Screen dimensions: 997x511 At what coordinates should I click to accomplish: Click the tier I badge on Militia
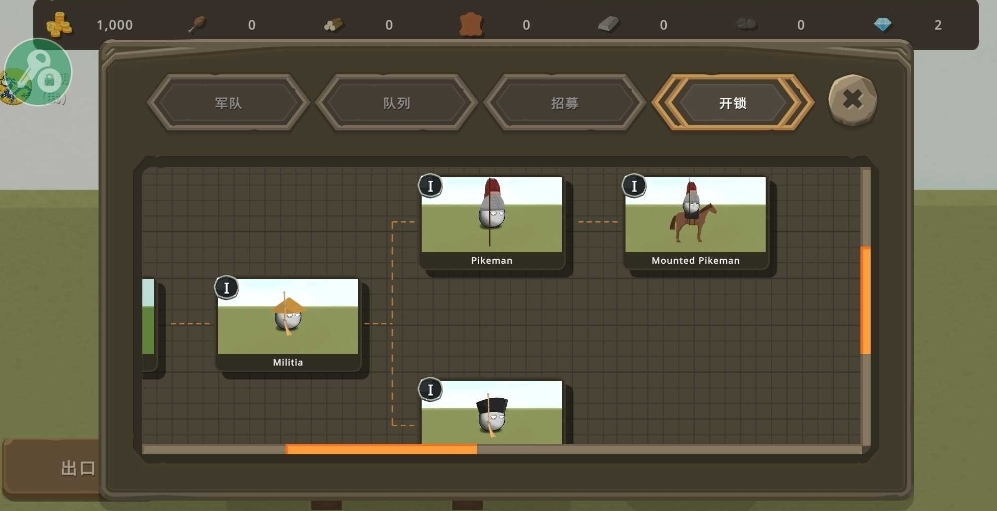coord(227,288)
